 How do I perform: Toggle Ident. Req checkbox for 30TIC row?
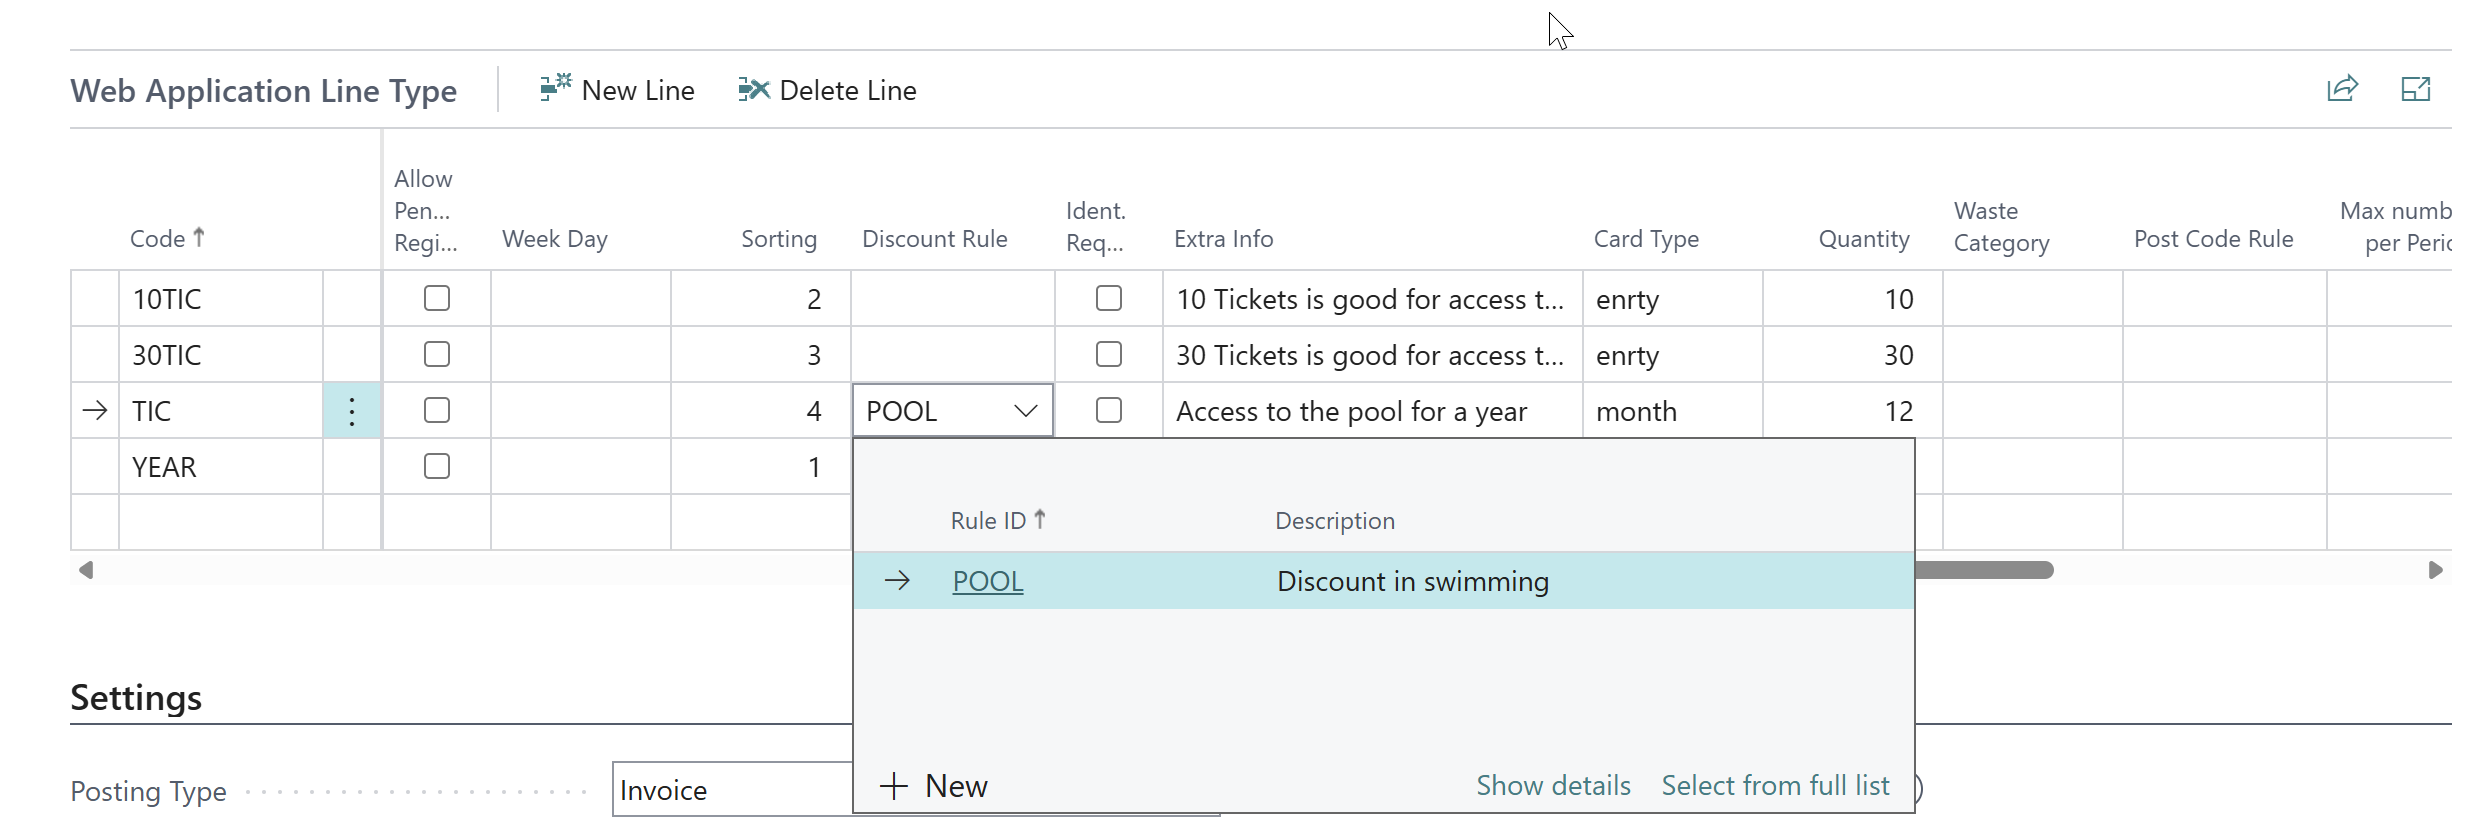coord(1109,354)
